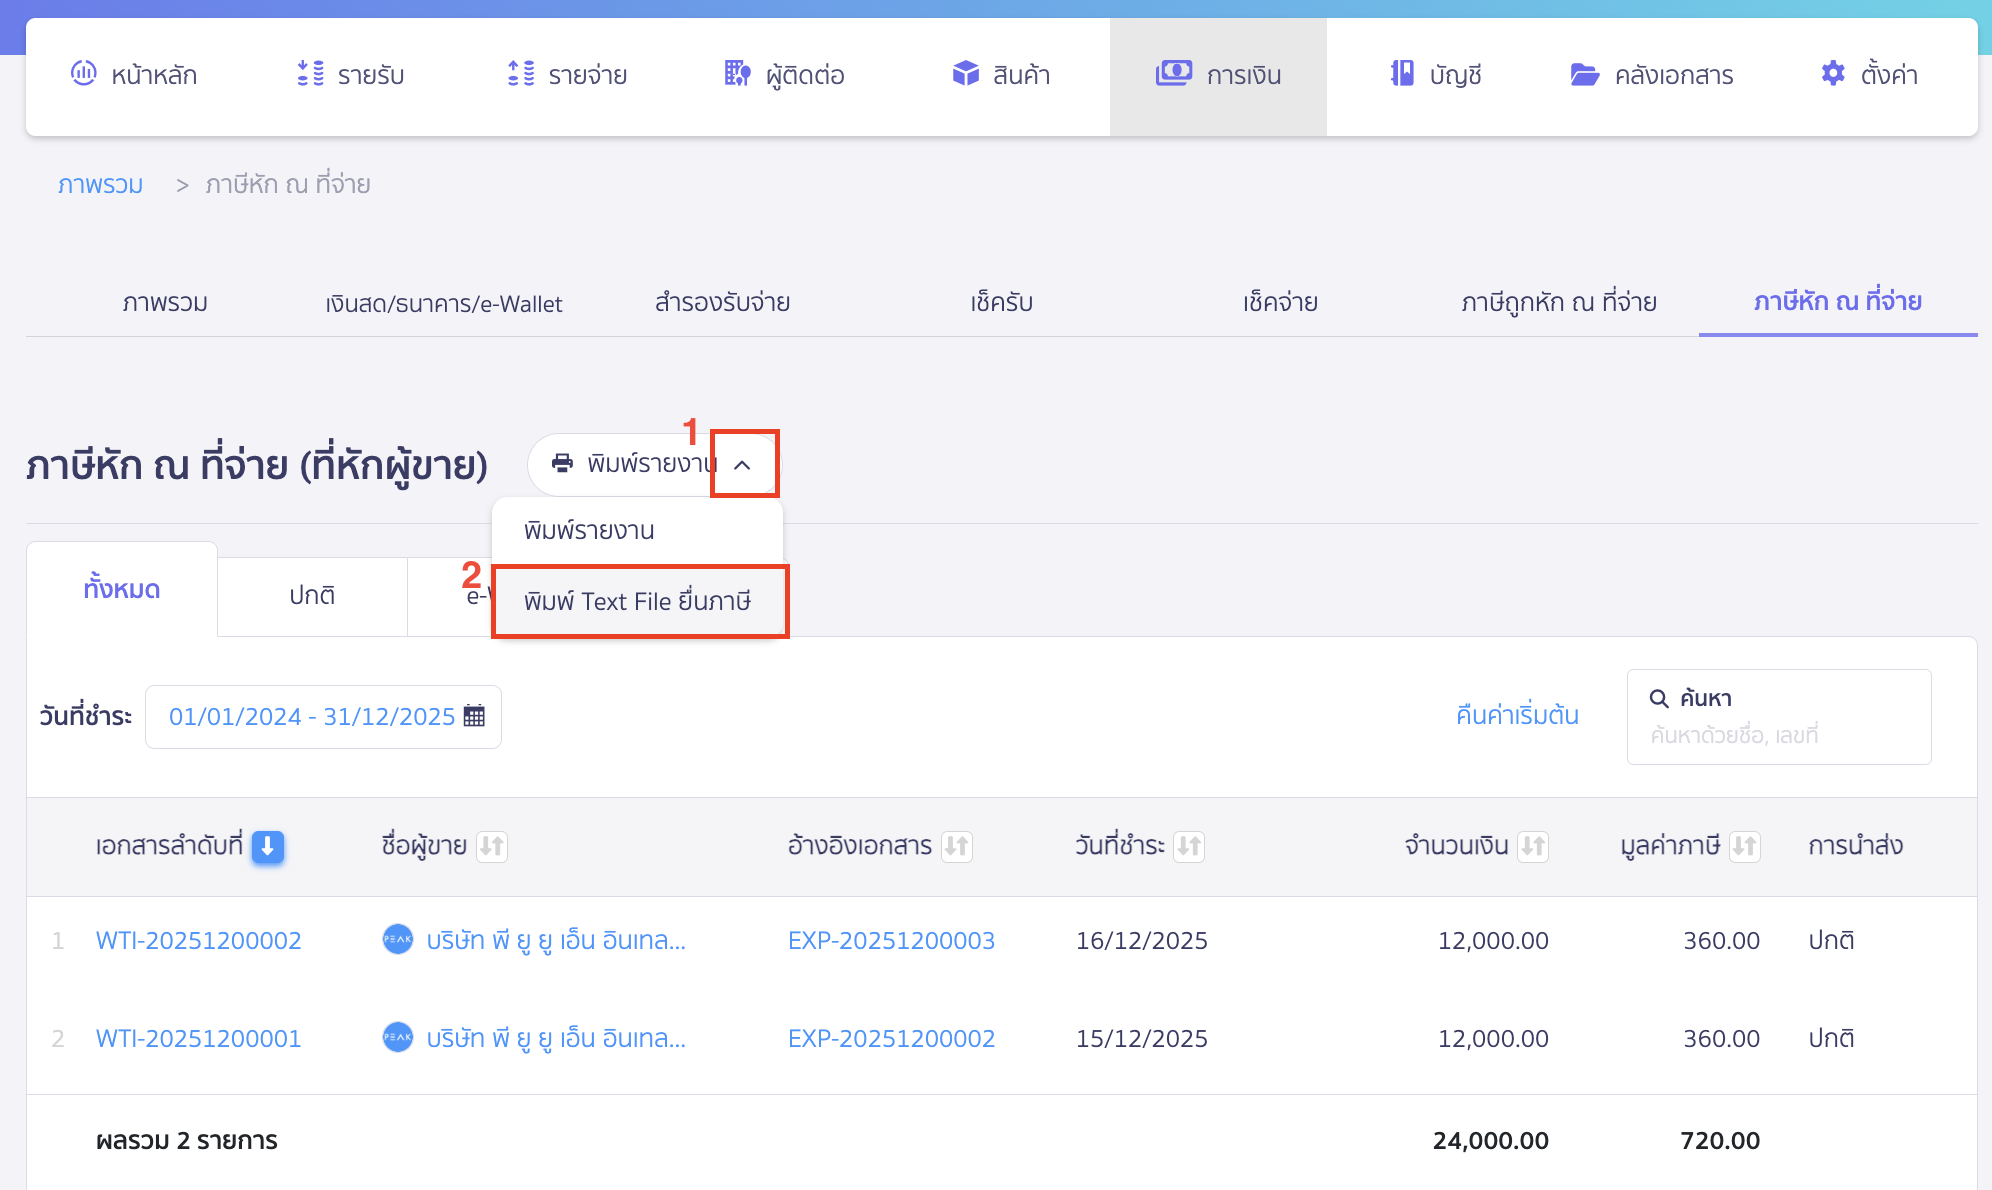This screenshot has height=1190, width=1992.
Task: Switch to ภาษีถูกหัก ณ ที่จ่าย tab
Action: (x=1558, y=302)
